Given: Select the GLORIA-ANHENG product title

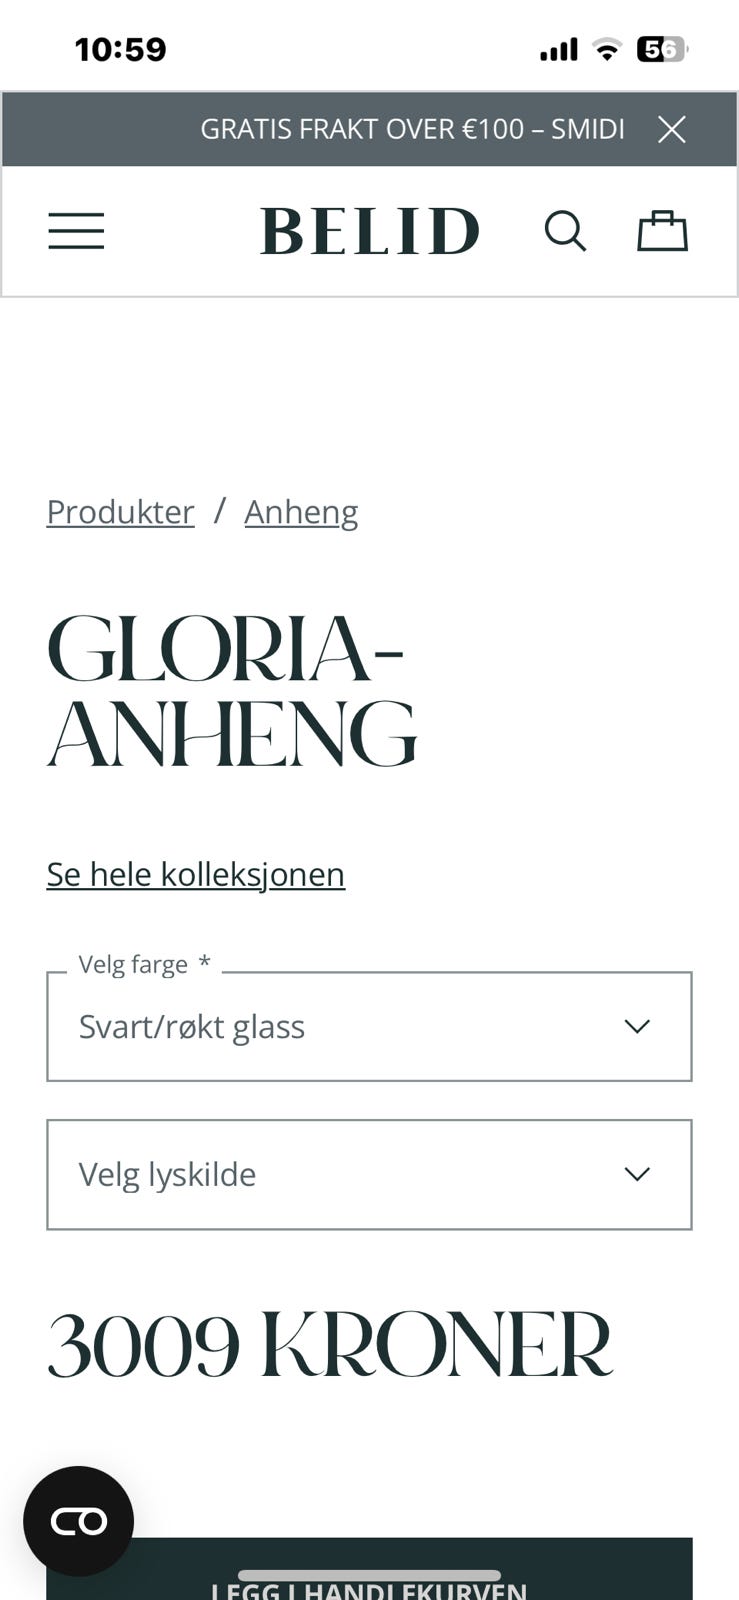Looking at the screenshot, I should coord(231,692).
